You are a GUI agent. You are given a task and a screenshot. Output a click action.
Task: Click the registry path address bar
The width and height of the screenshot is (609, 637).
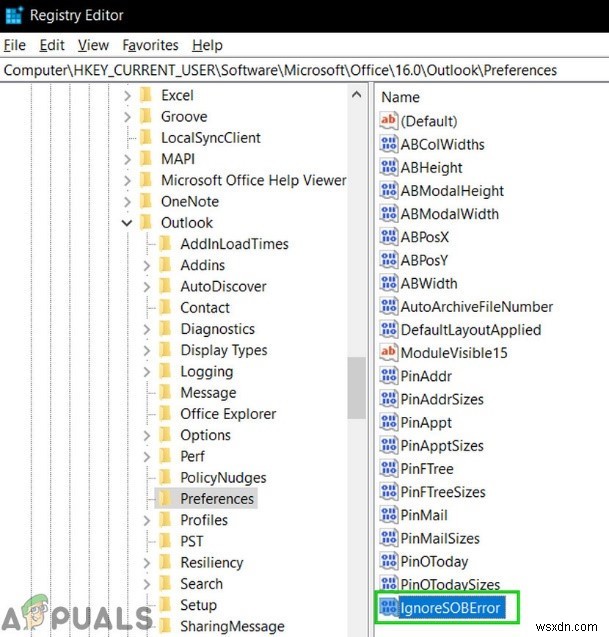coord(304,70)
